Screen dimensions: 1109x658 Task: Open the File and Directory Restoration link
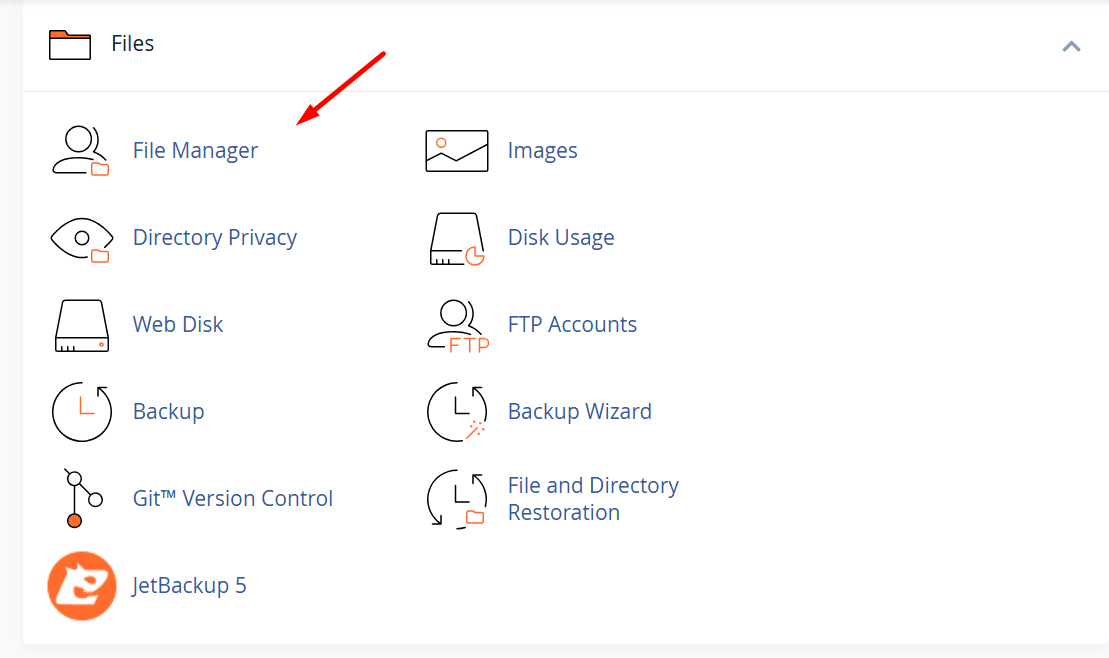(x=593, y=498)
